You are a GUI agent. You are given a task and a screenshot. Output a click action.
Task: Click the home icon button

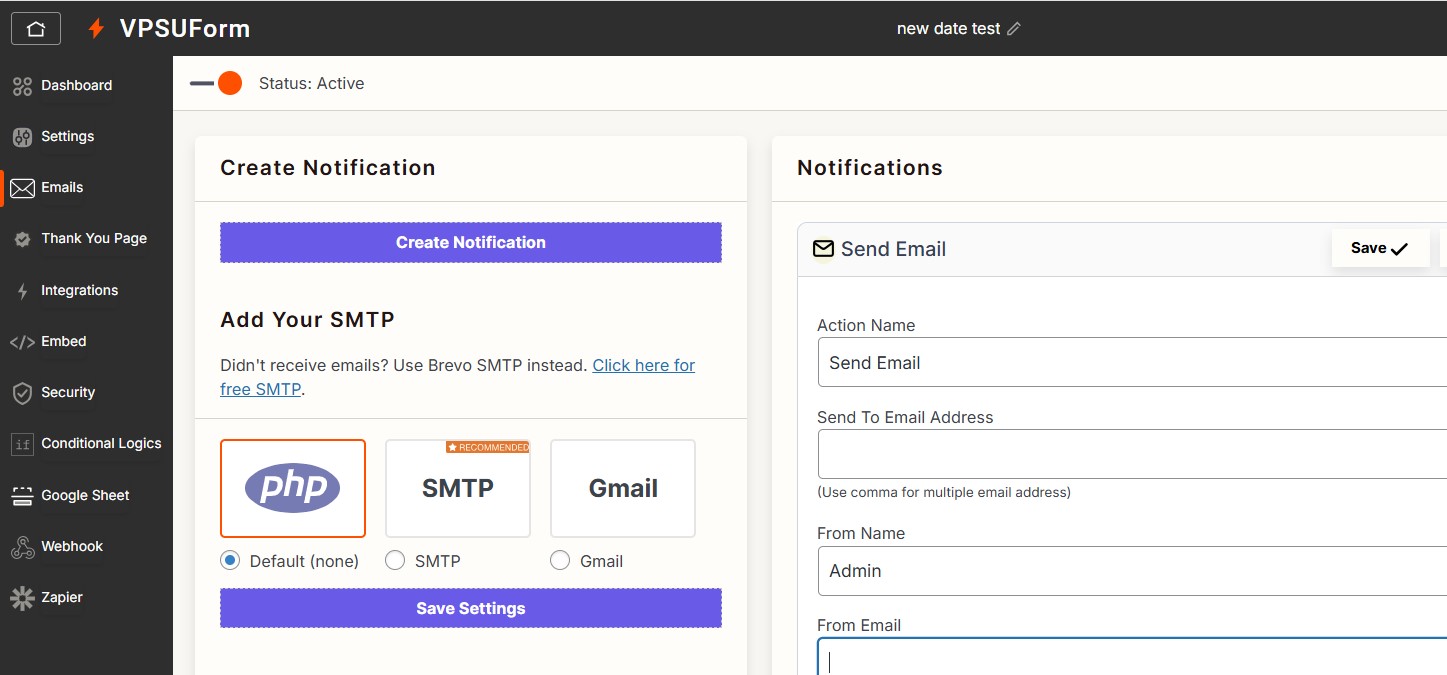(x=36, y=28)
